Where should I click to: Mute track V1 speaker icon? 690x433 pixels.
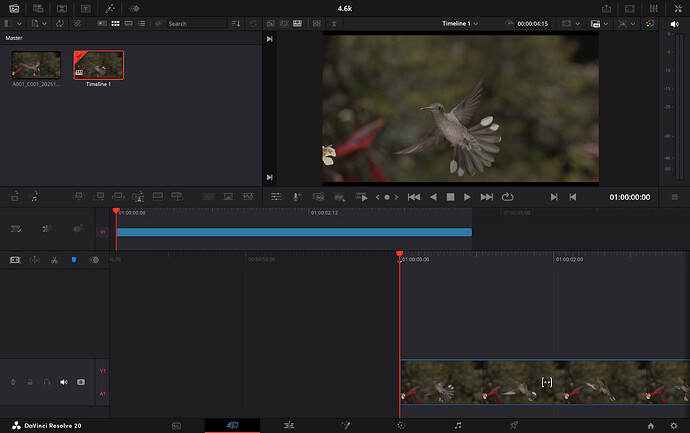[x=64, y=382]
